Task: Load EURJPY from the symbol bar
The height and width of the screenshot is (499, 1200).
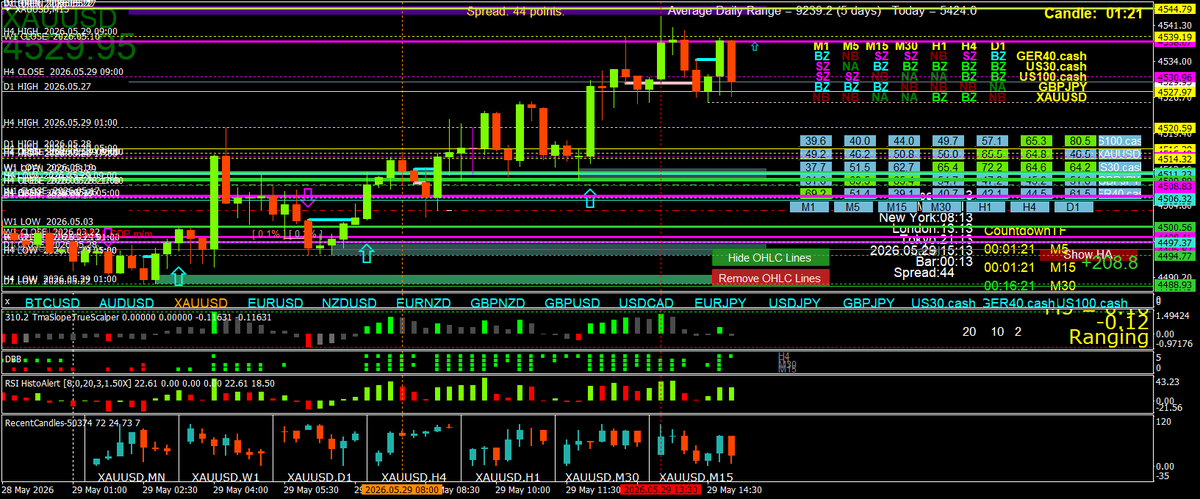Action: pyautogui.click(x=720, y=302)
